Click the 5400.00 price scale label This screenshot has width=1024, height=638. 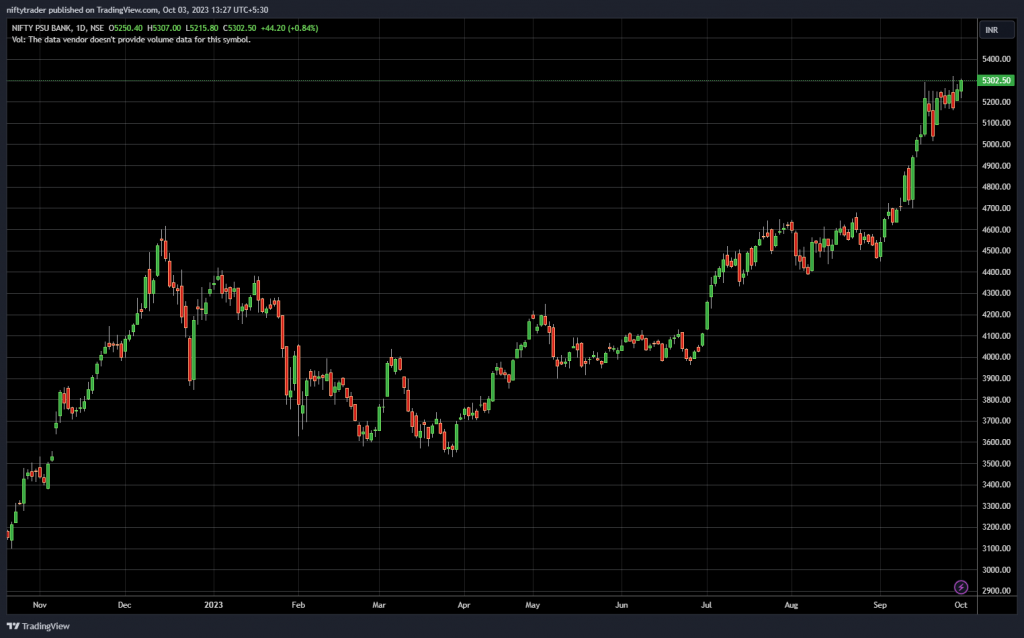pyautogui.click(x=996, y=59)
